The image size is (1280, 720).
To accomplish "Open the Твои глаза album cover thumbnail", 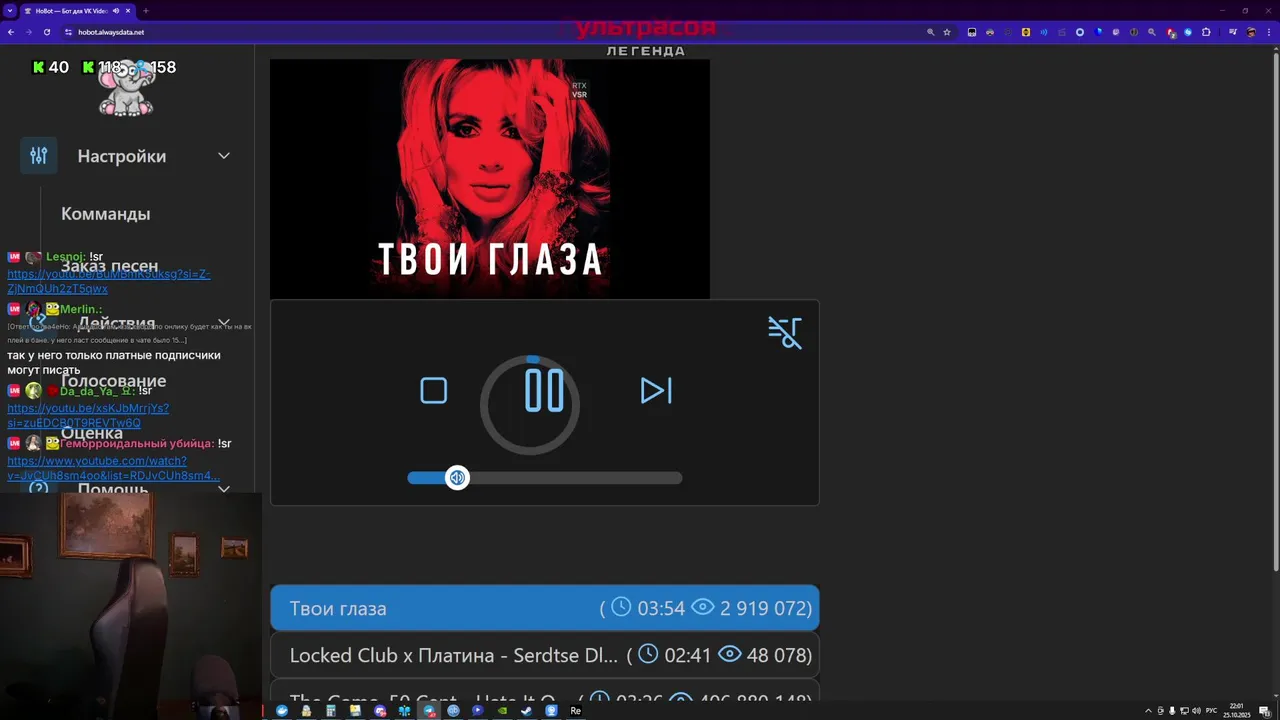I will [490, 179].
